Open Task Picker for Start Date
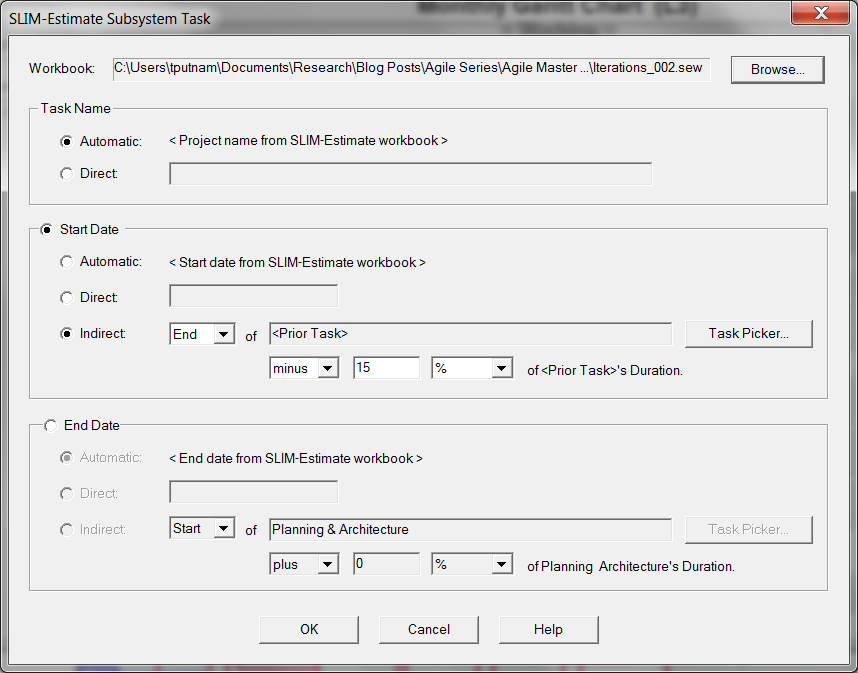 (x=749, y=334)
